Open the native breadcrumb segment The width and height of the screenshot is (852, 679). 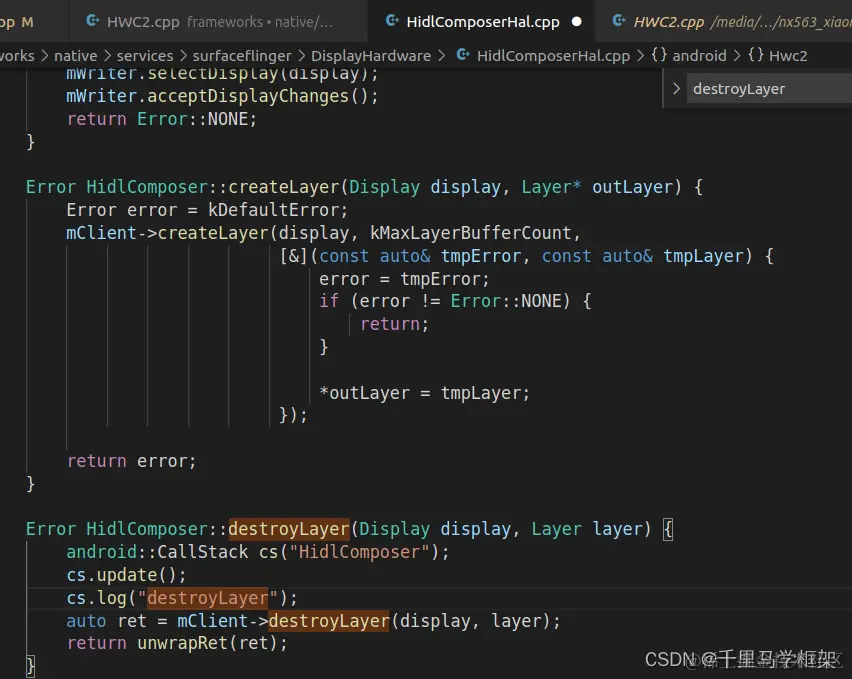[76, 55]
